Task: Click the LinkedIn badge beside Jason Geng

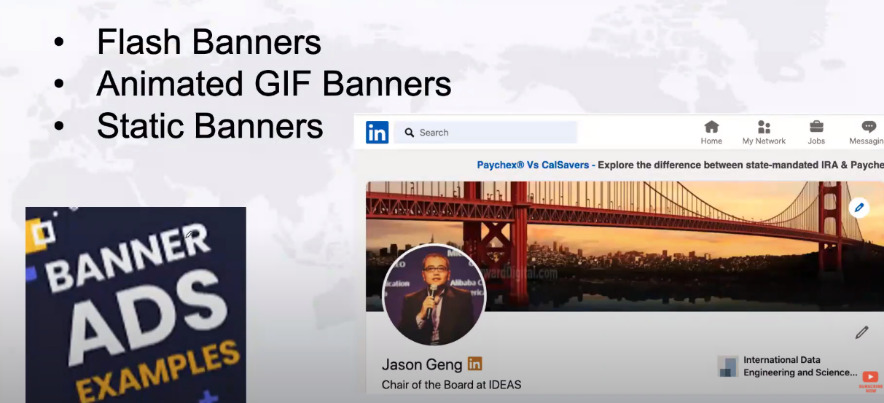Action: [x=475, y=364]
